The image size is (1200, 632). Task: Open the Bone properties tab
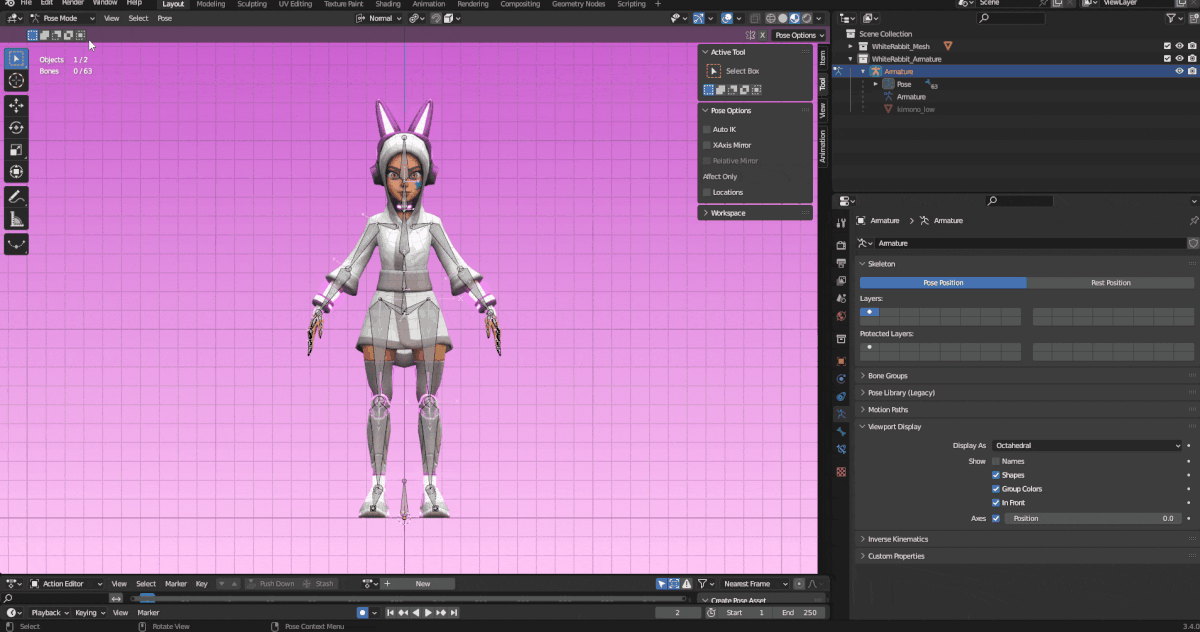(x=841, y=431)
